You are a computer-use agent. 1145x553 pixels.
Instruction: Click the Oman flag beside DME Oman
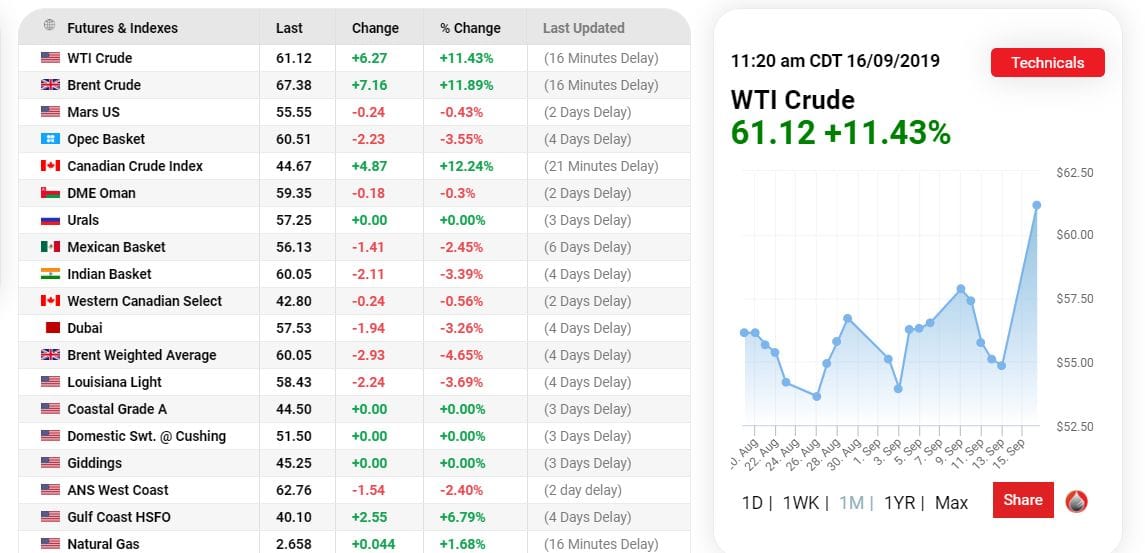click(50, 193)
